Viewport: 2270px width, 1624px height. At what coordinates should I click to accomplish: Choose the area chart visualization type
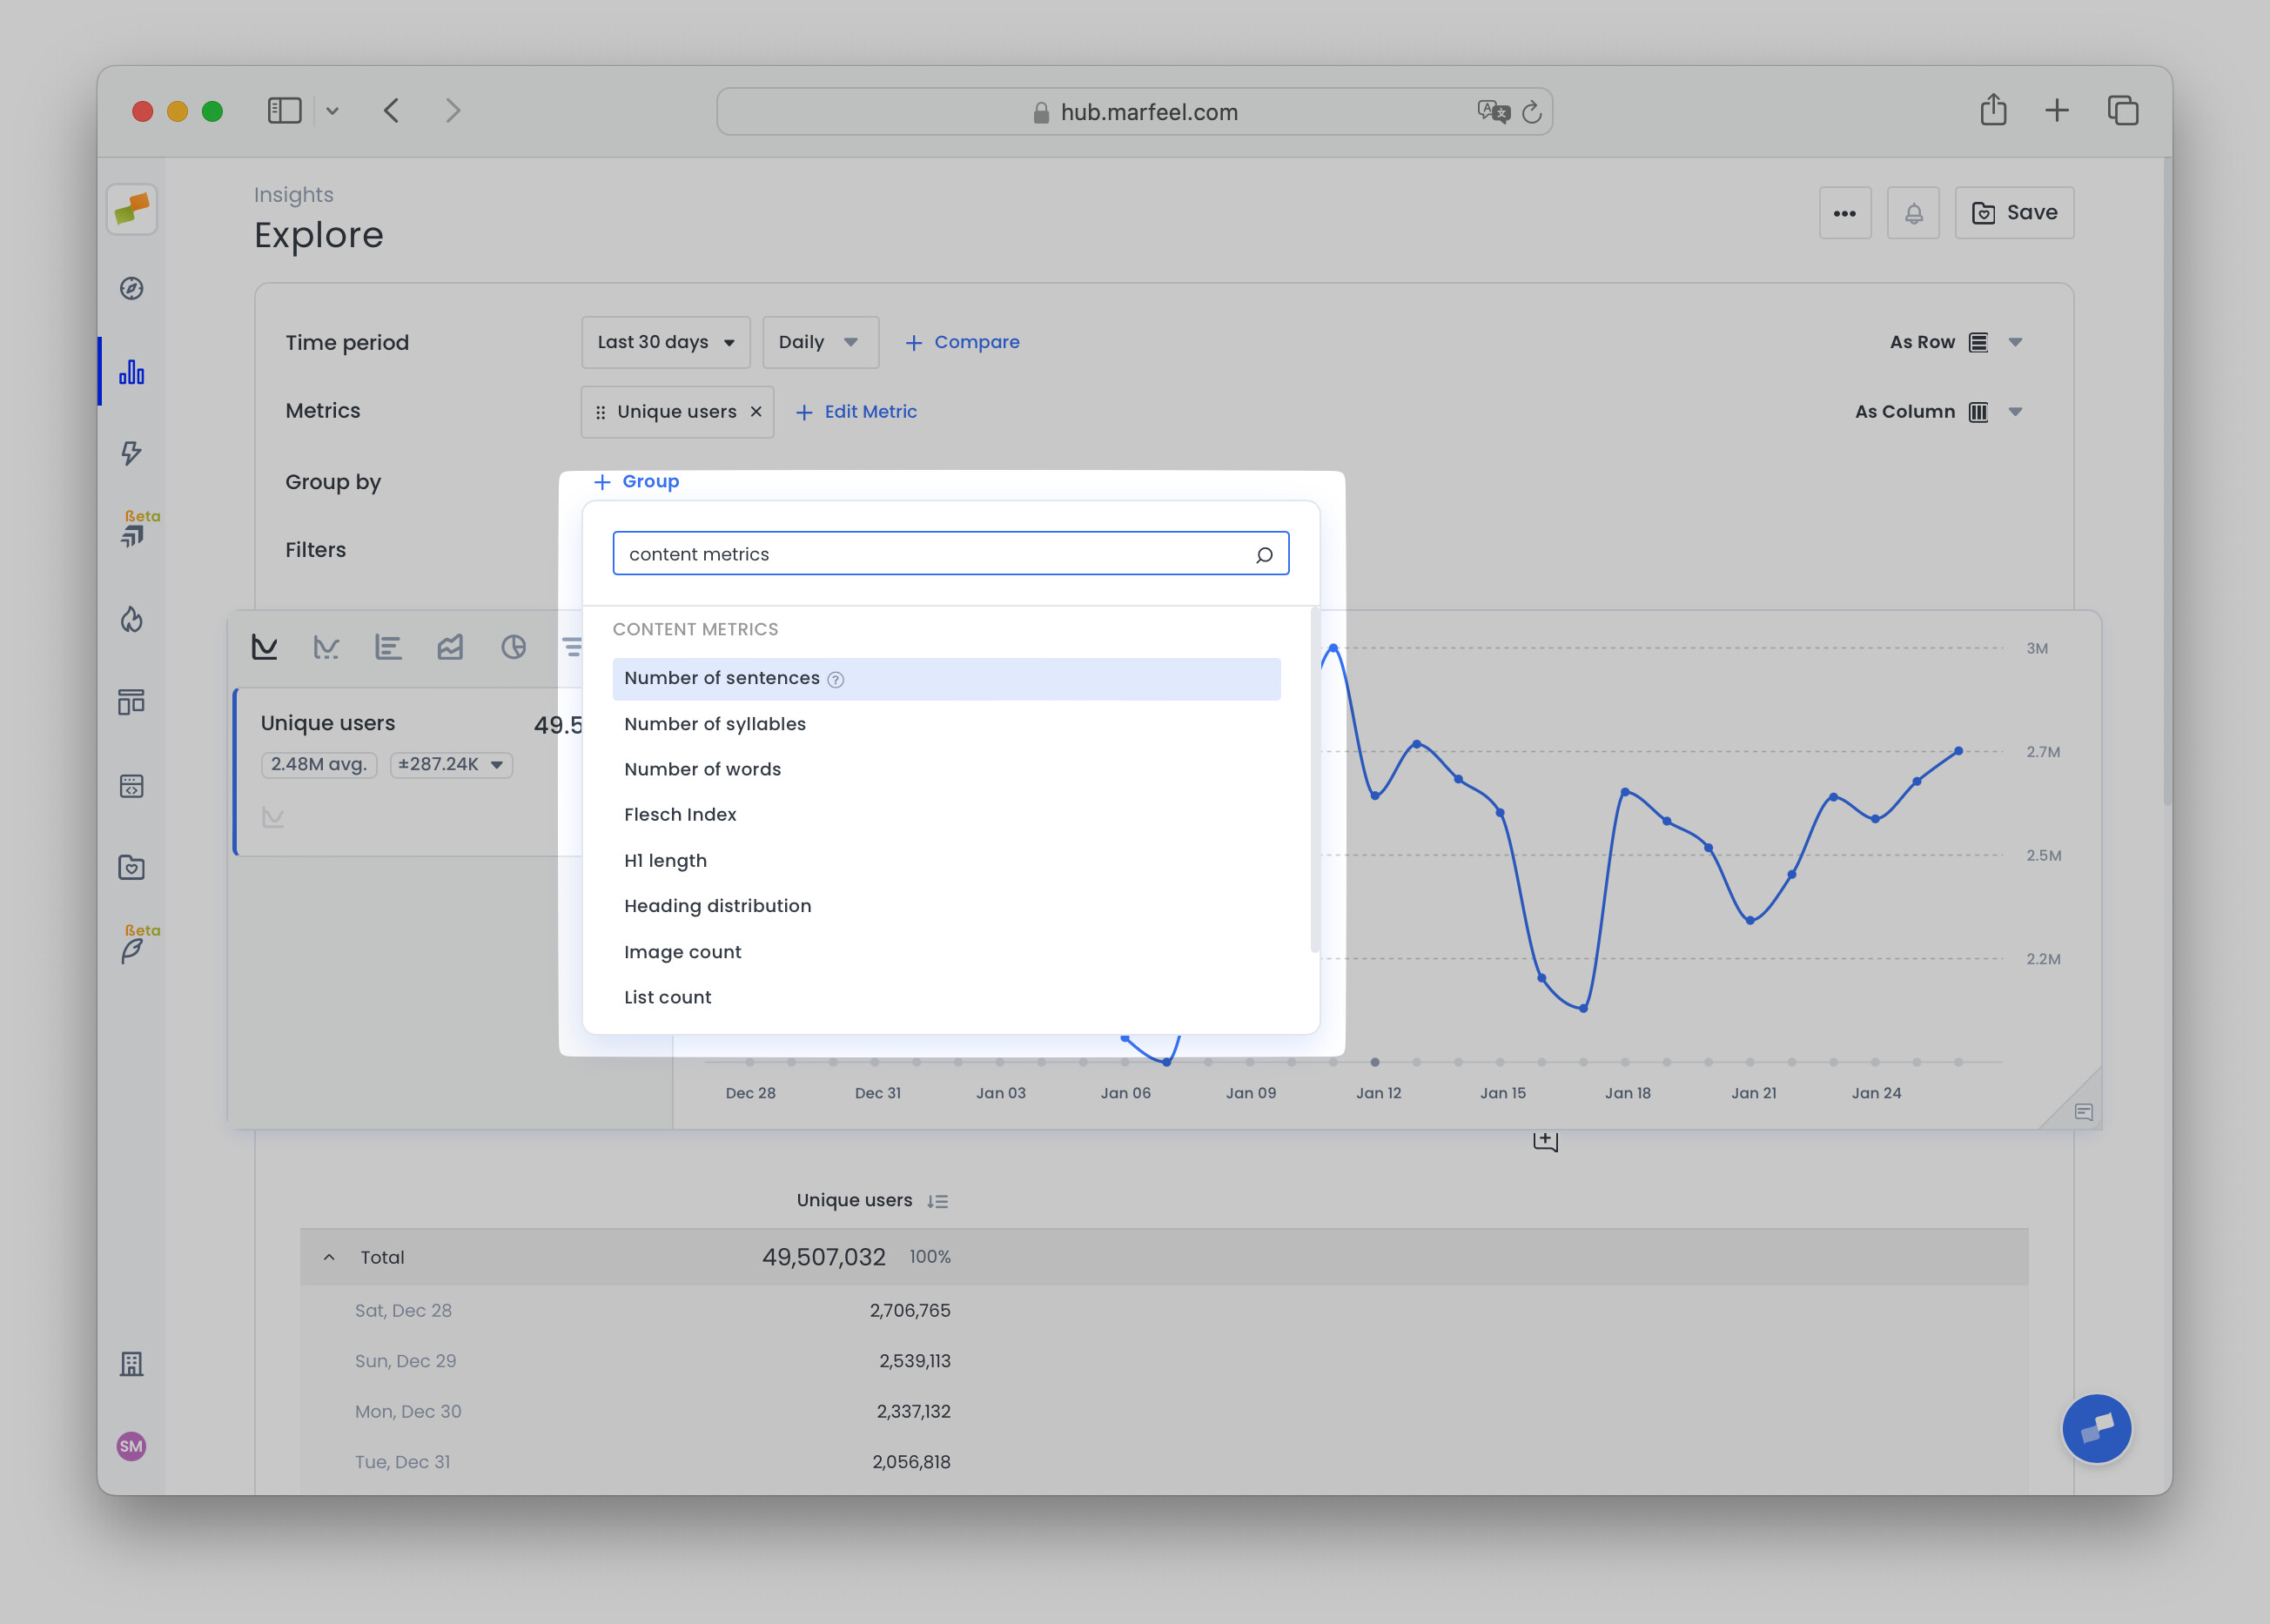pyautogui.click(x=451, y=646)
